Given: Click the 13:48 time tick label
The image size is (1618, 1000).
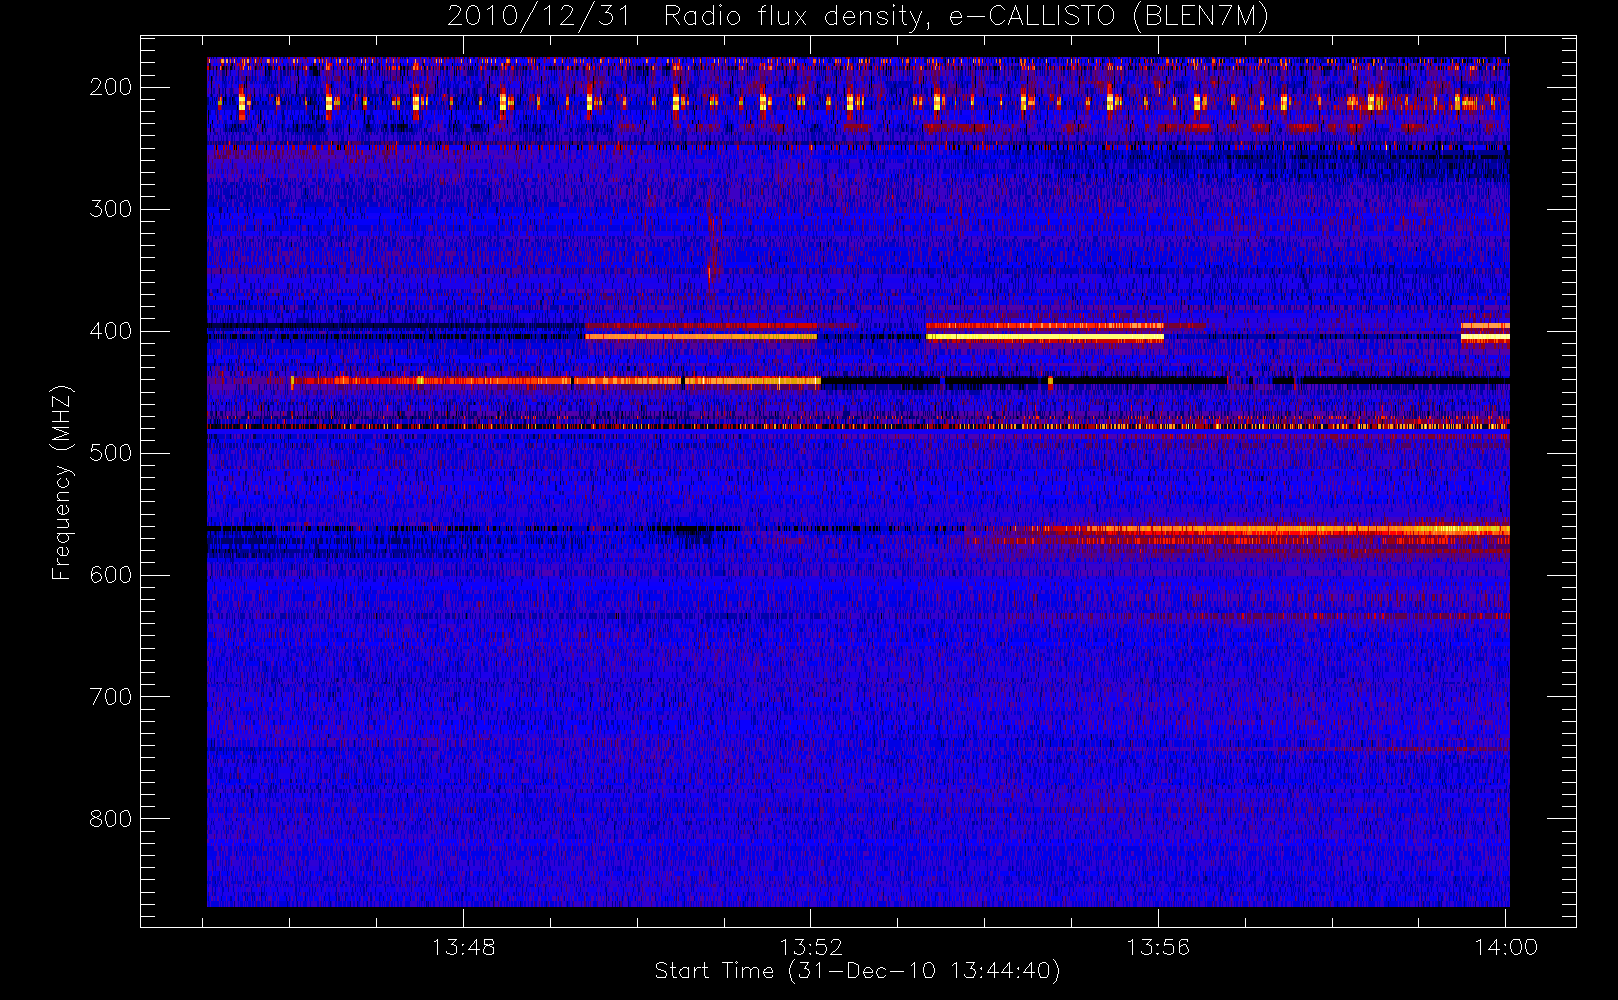Looking at the screenshot, I should [463, 947].
